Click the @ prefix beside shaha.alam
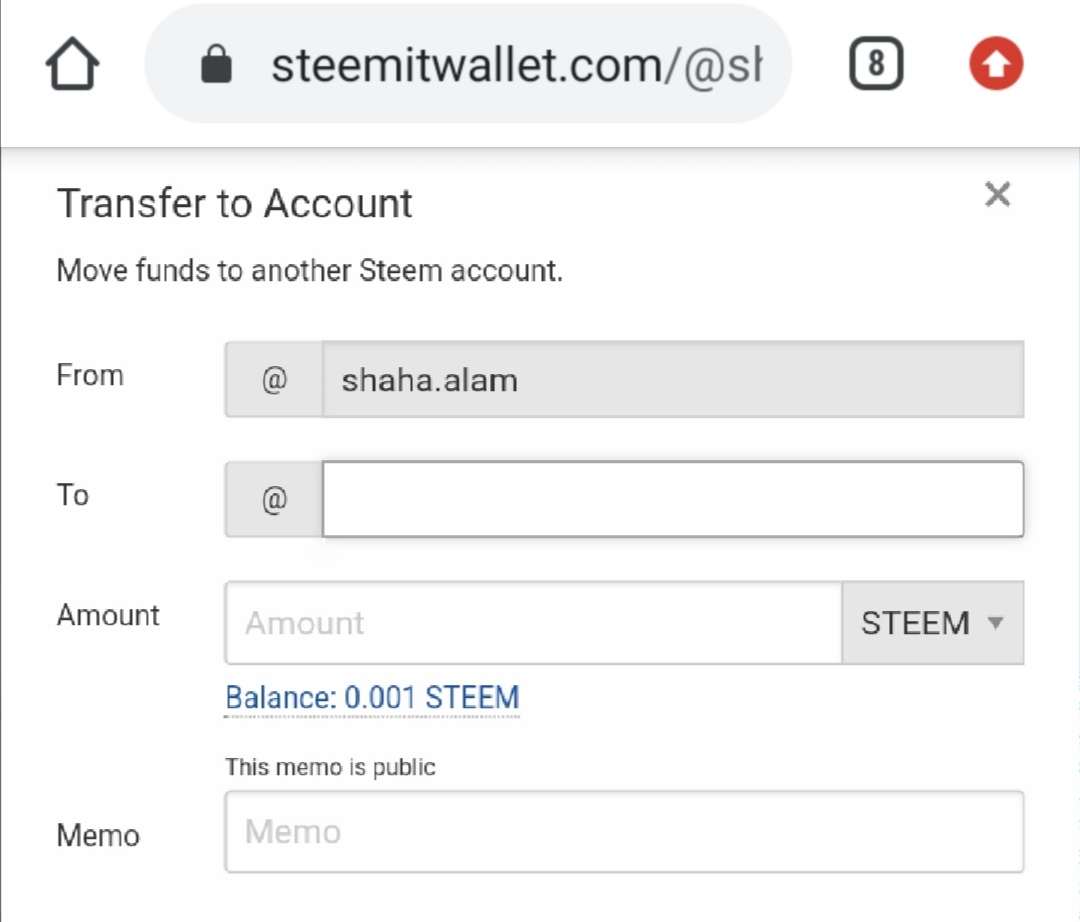 click(274, 380)
